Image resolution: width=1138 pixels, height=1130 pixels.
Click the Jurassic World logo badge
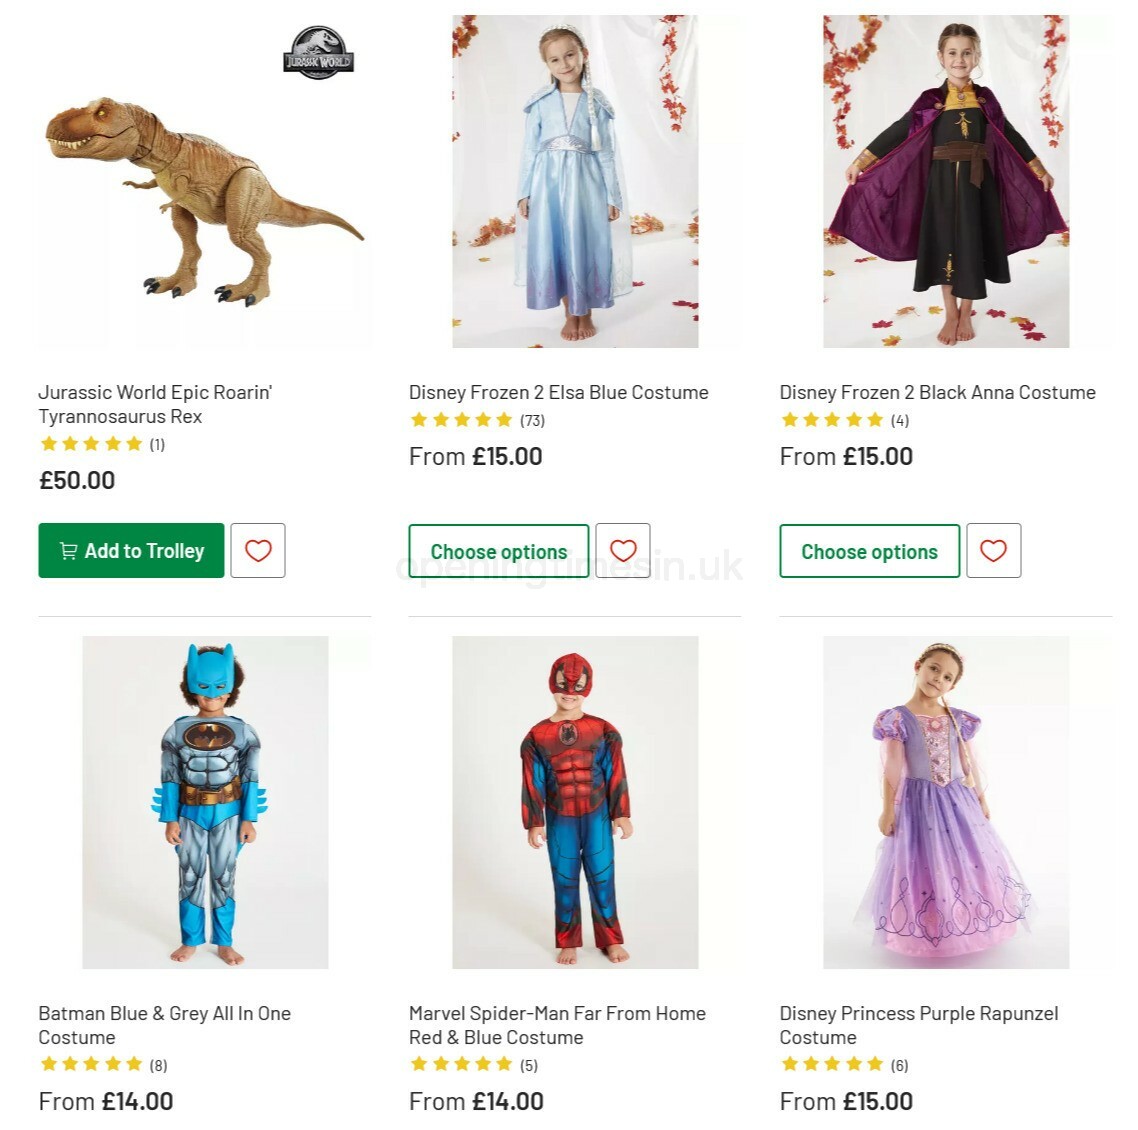318,53
